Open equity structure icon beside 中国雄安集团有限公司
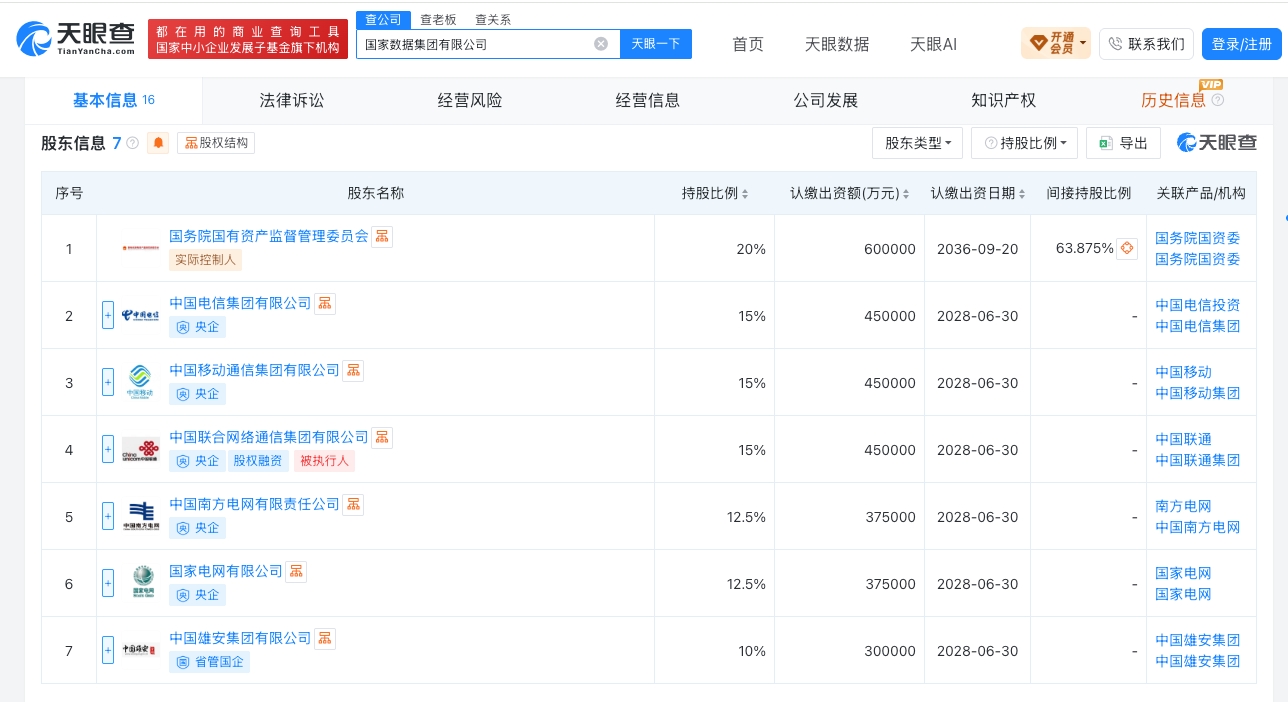 [x=325, y=639]
